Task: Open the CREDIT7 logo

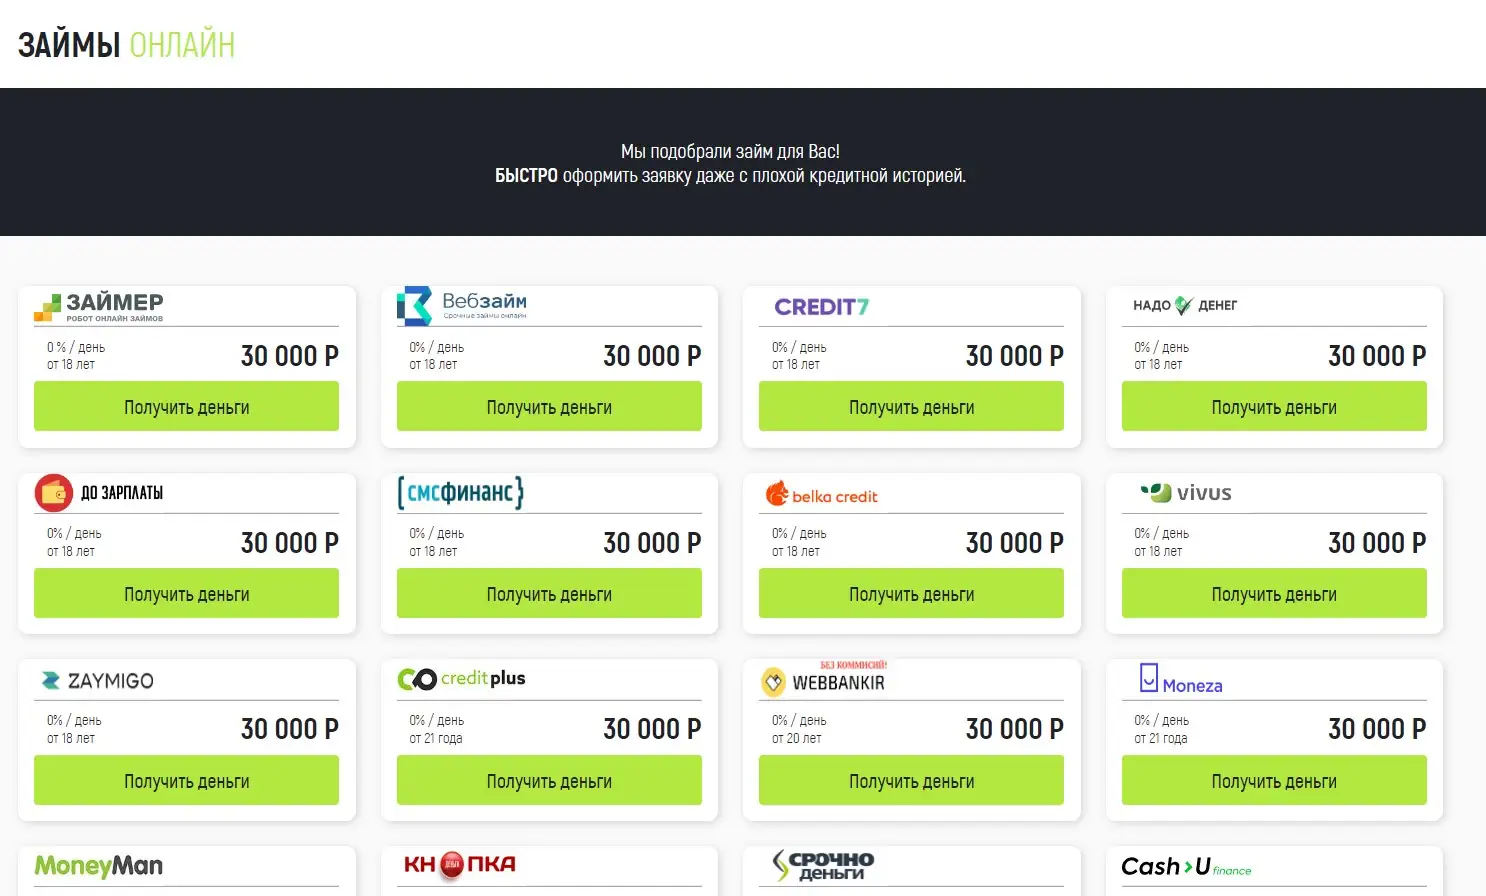Action: (822, 307)
